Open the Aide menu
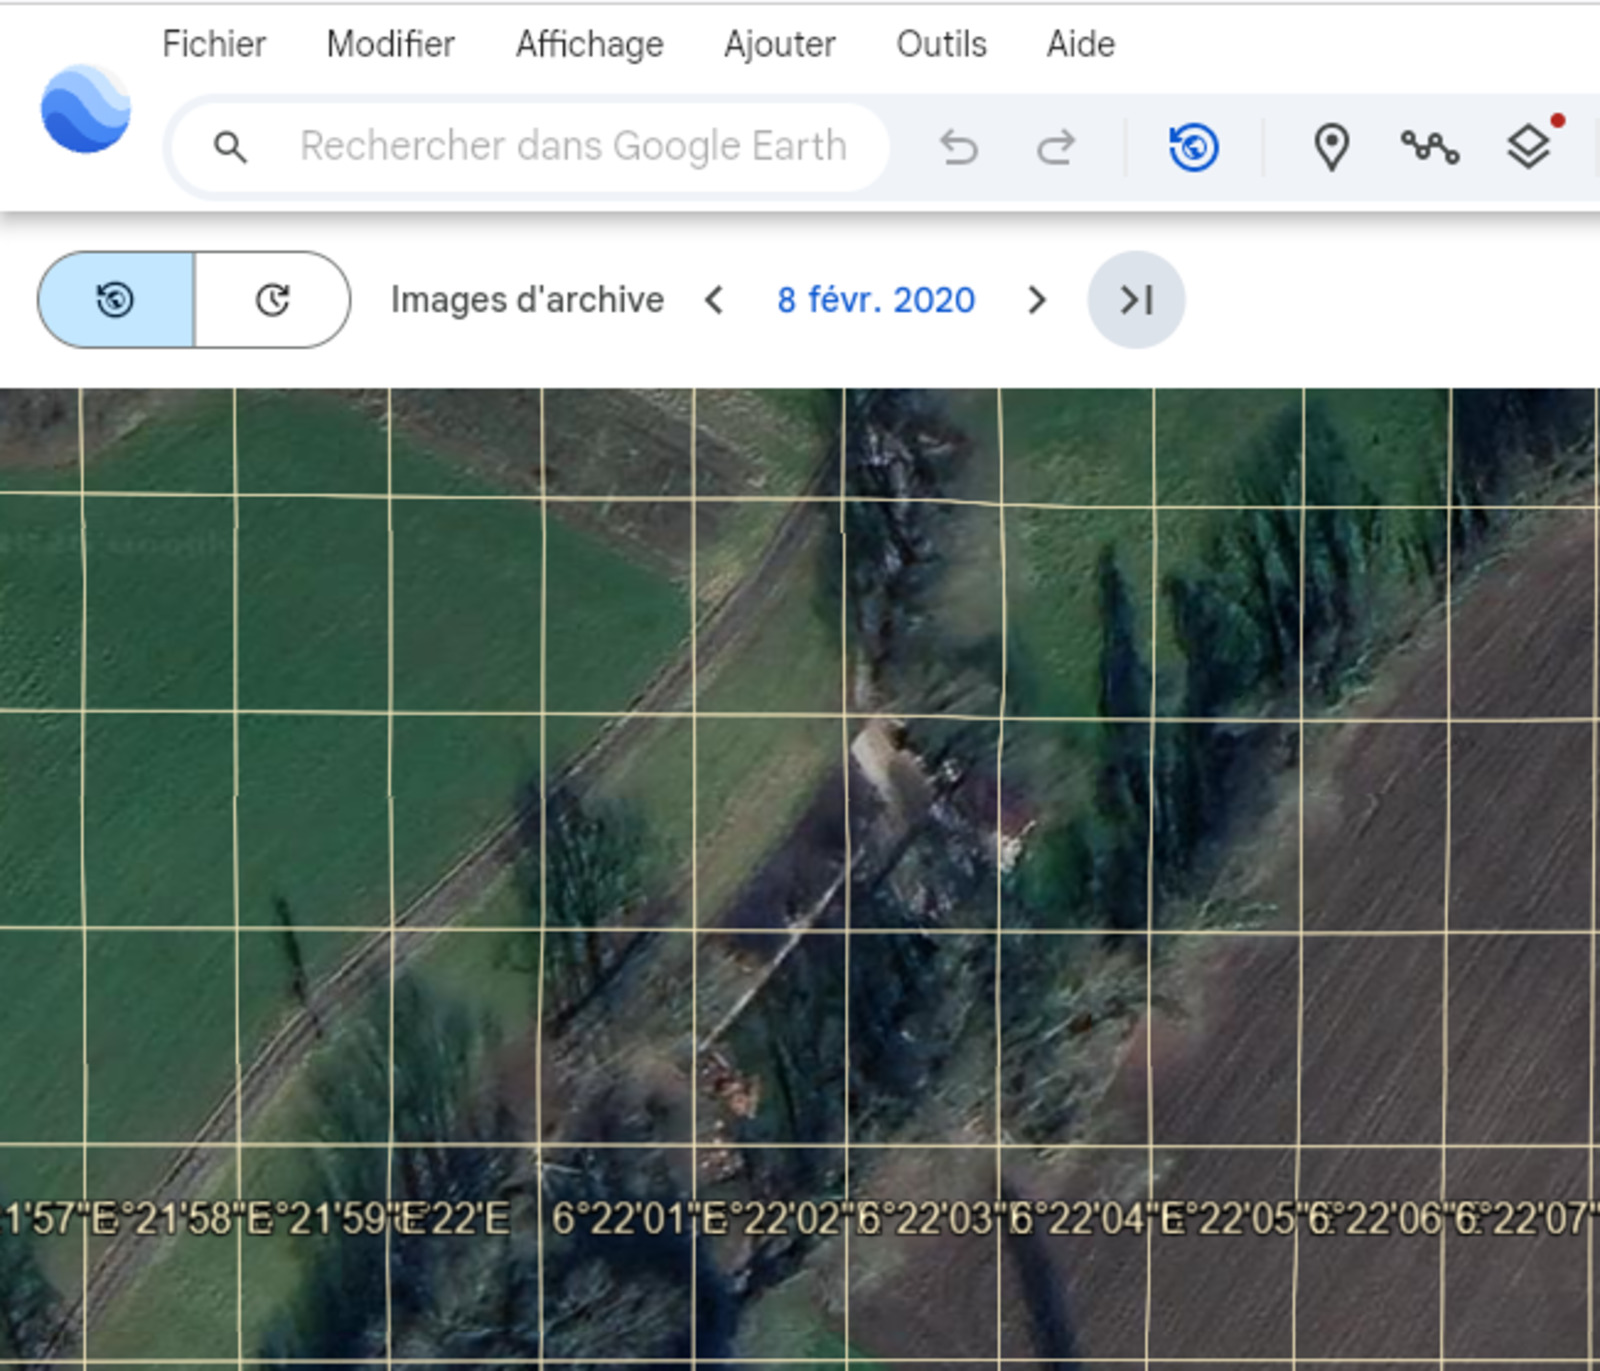 point(1080,44)
